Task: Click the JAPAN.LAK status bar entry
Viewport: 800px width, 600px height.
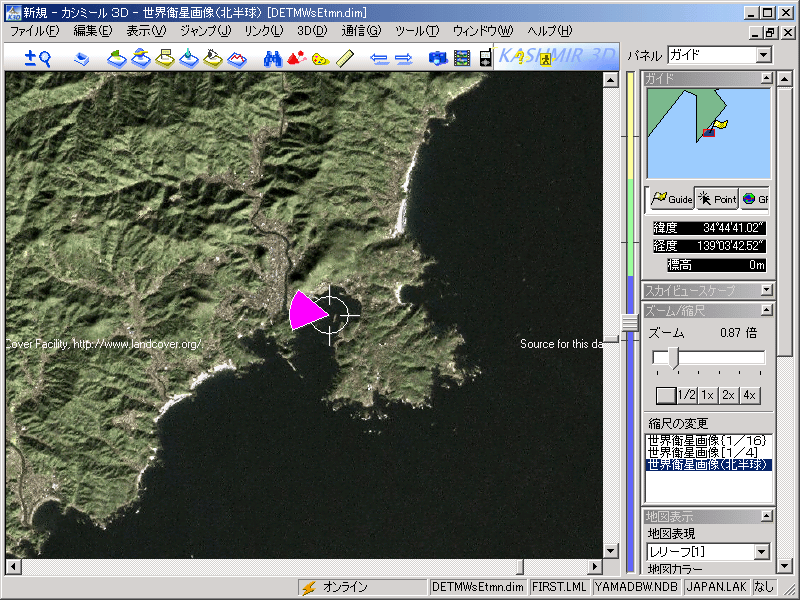Action: point(716,587)
